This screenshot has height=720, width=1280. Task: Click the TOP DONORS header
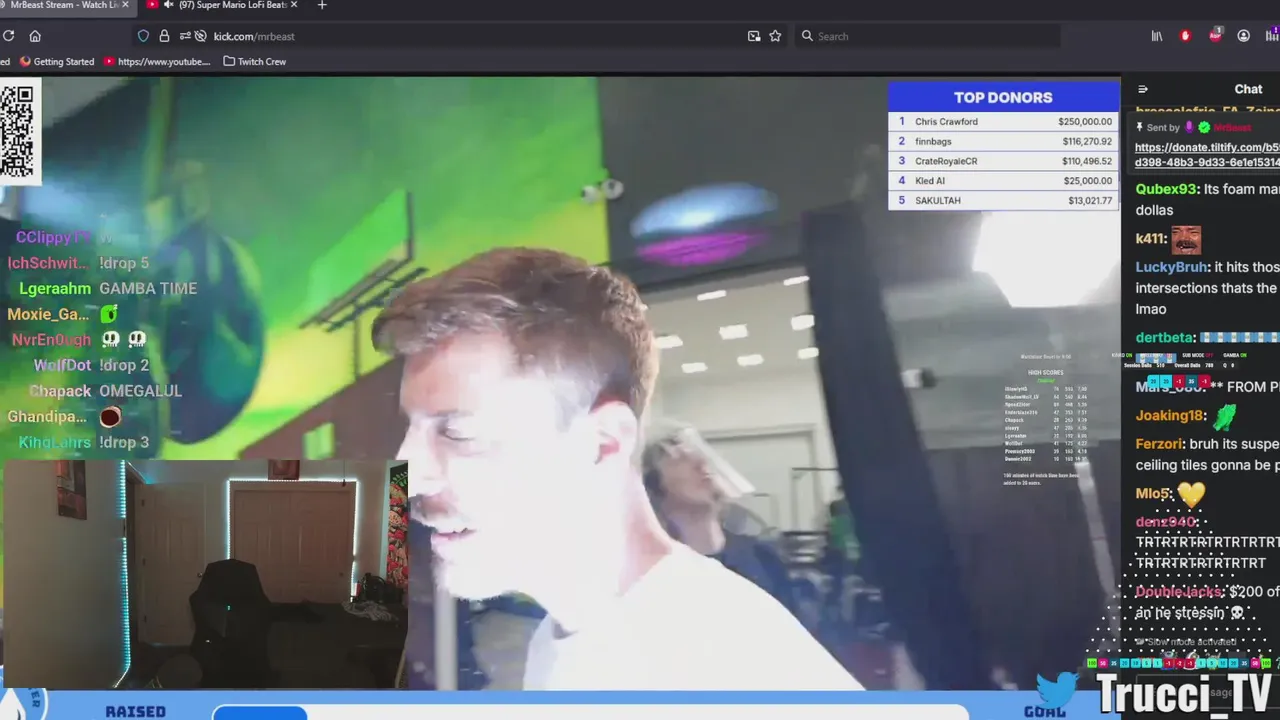(1003, 97)
